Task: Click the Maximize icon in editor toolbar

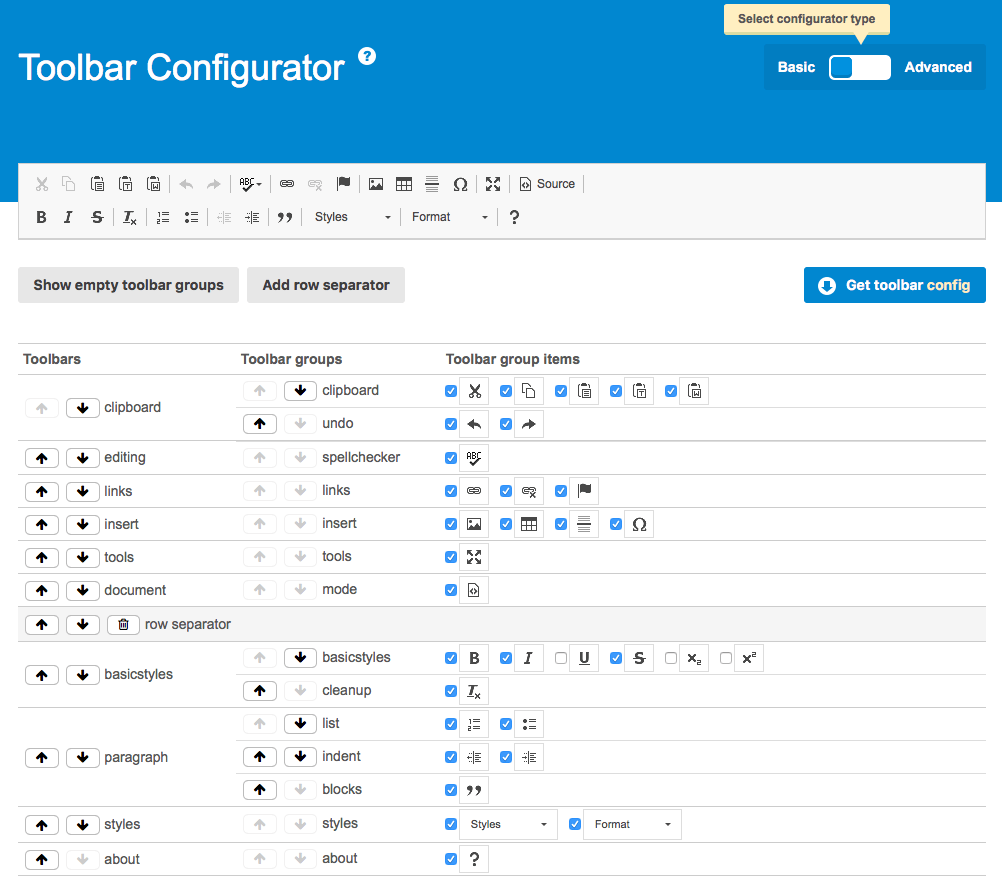Action: [493, 184]
